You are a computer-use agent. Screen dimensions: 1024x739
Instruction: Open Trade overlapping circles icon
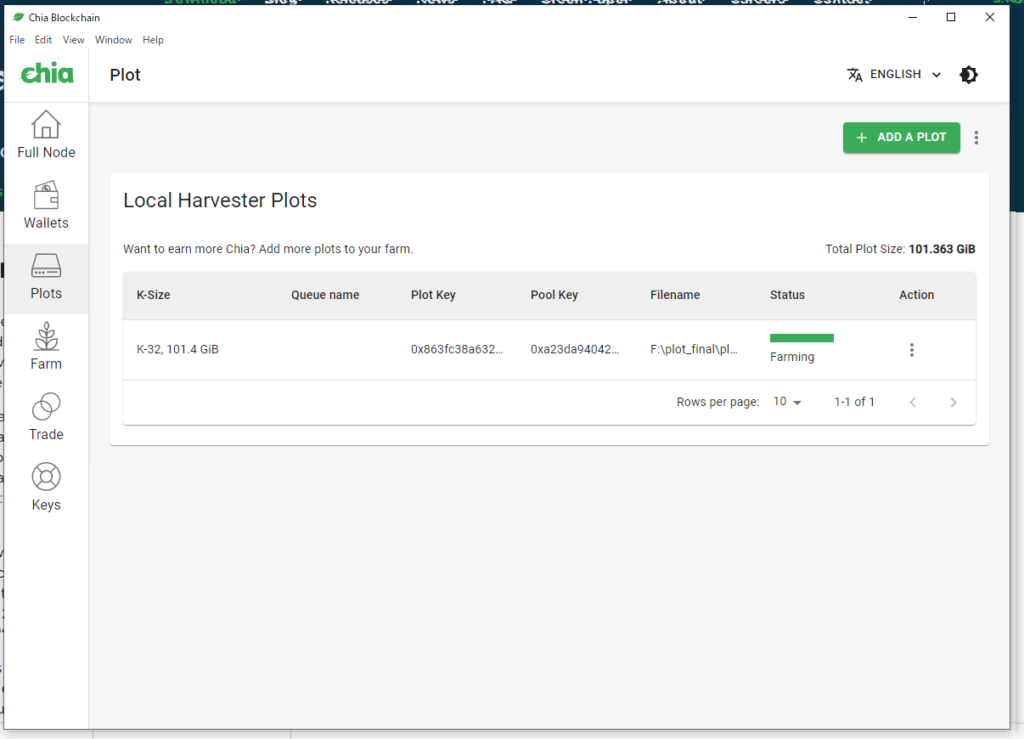tap(46, 407)
